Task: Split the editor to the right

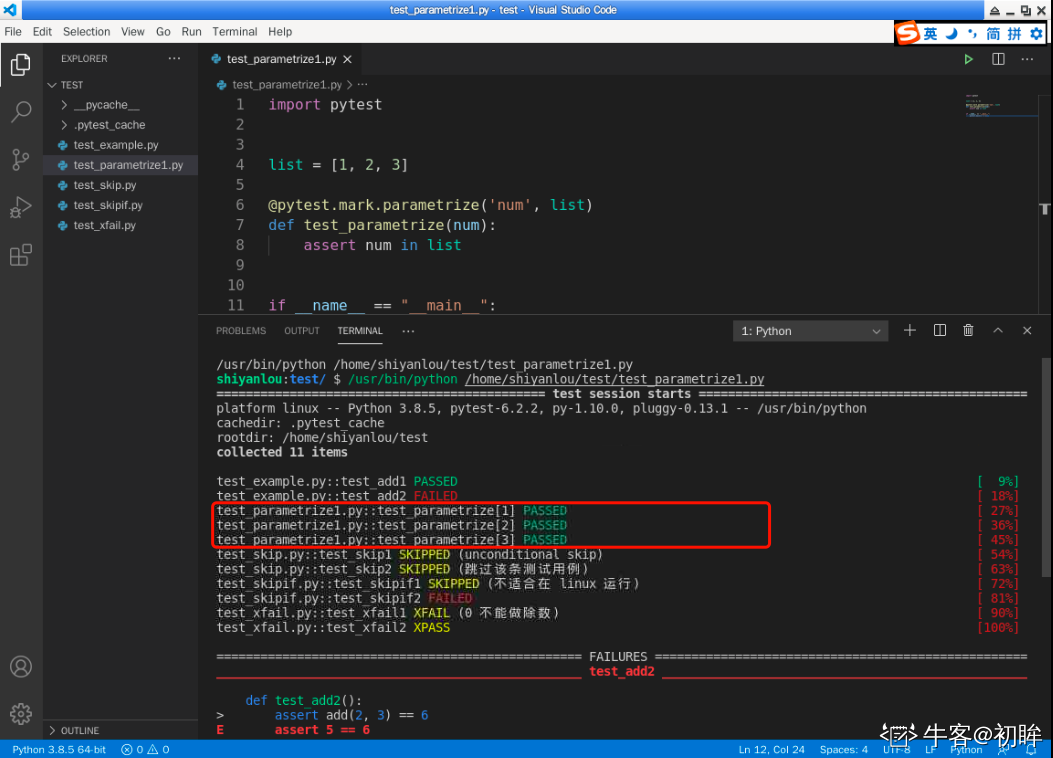Action: pos(999,59)
